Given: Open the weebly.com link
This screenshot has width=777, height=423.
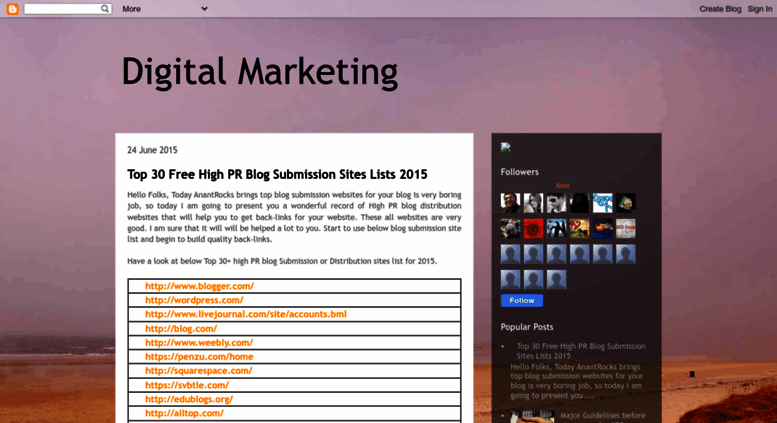Looking at the screenshot, I should tap(199, 342).
